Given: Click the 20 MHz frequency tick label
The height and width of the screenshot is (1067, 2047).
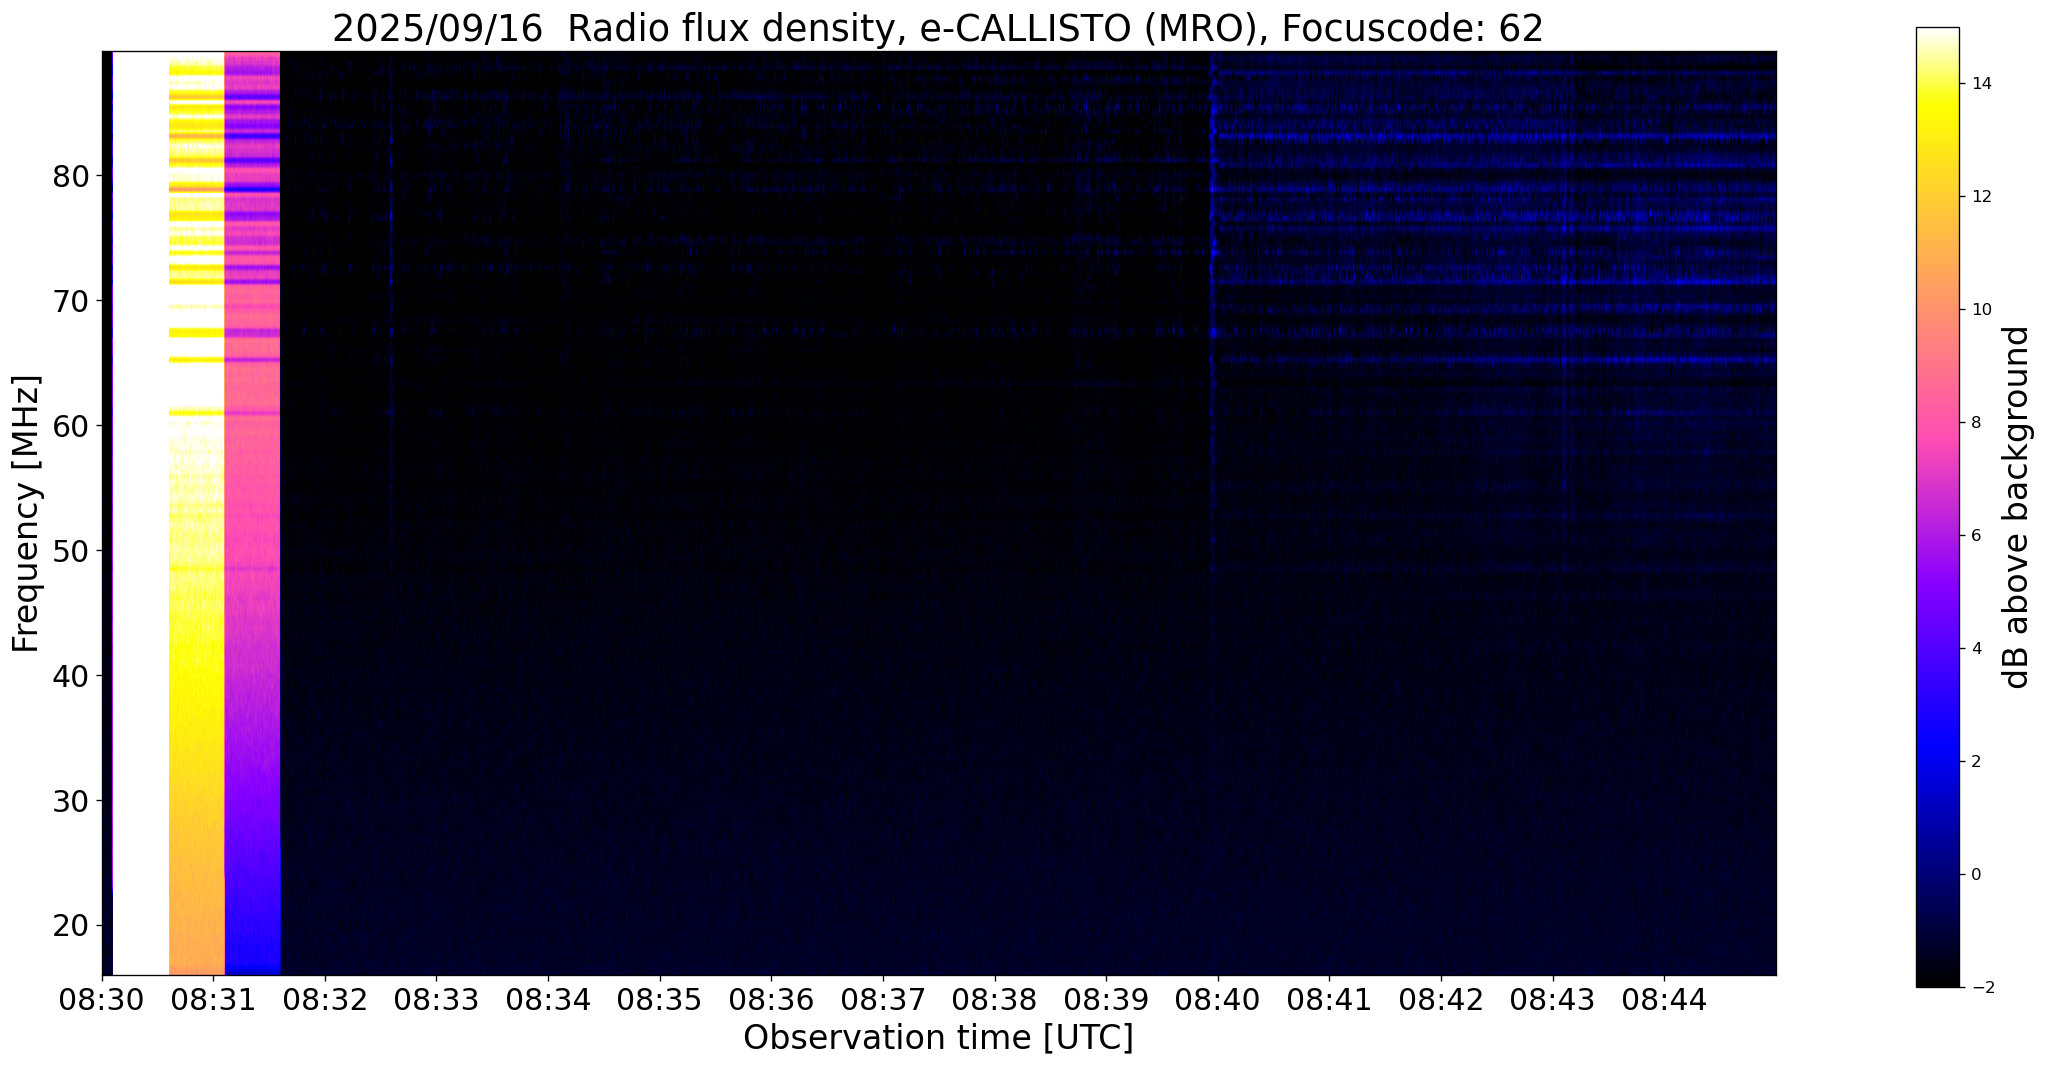Looking at the screenshot, I should 71,927.
